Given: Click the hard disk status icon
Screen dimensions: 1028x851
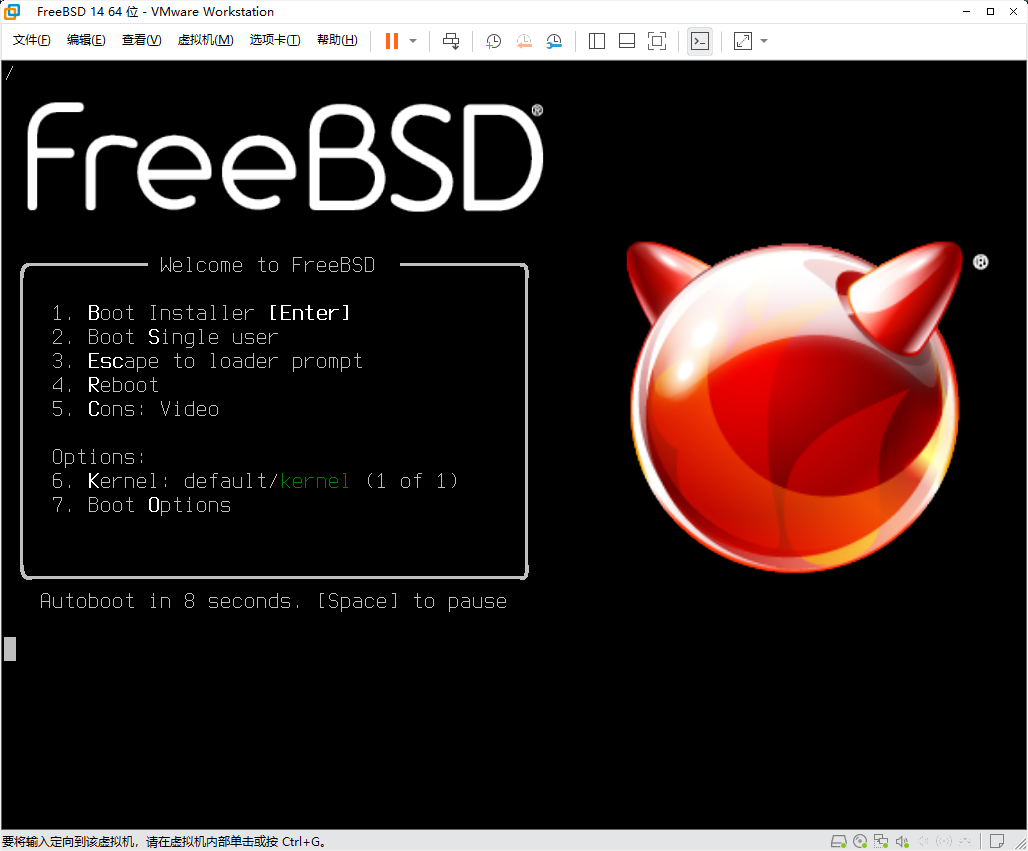Looking at the screenshot, I should [839, 841].
